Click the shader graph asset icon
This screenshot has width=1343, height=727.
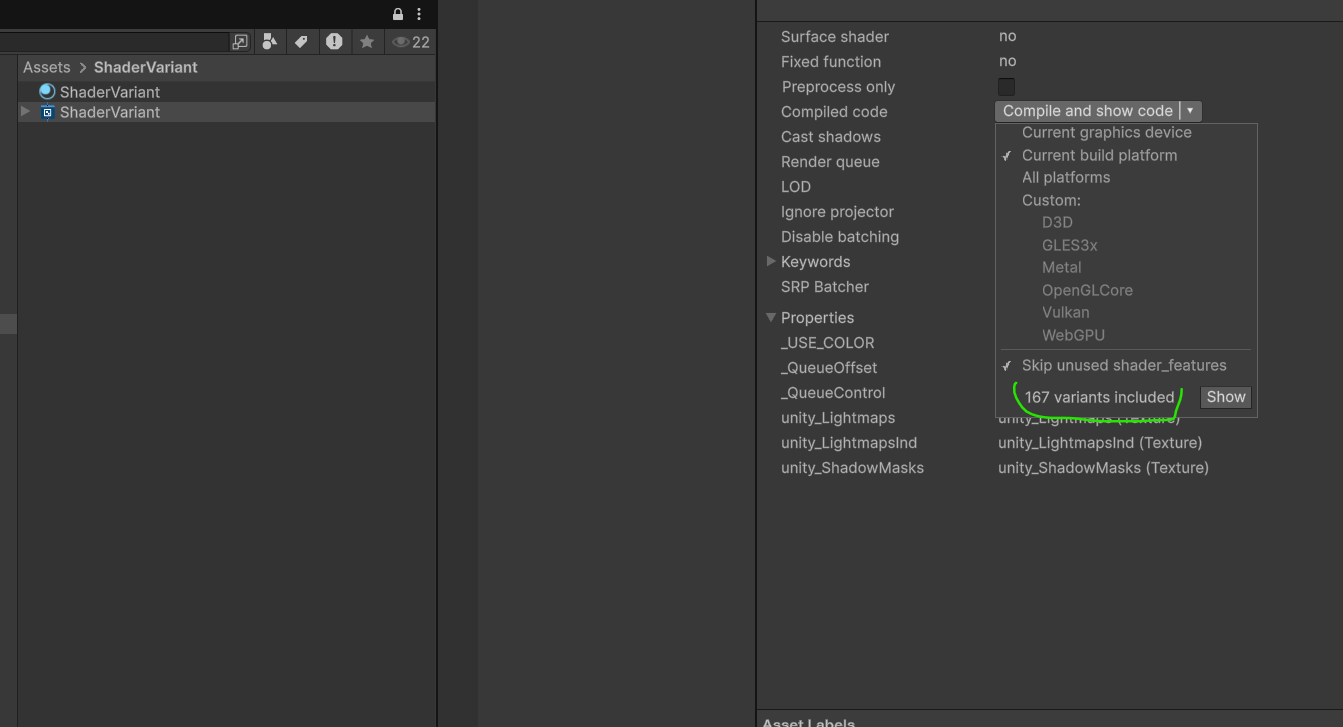click(47, 112)
